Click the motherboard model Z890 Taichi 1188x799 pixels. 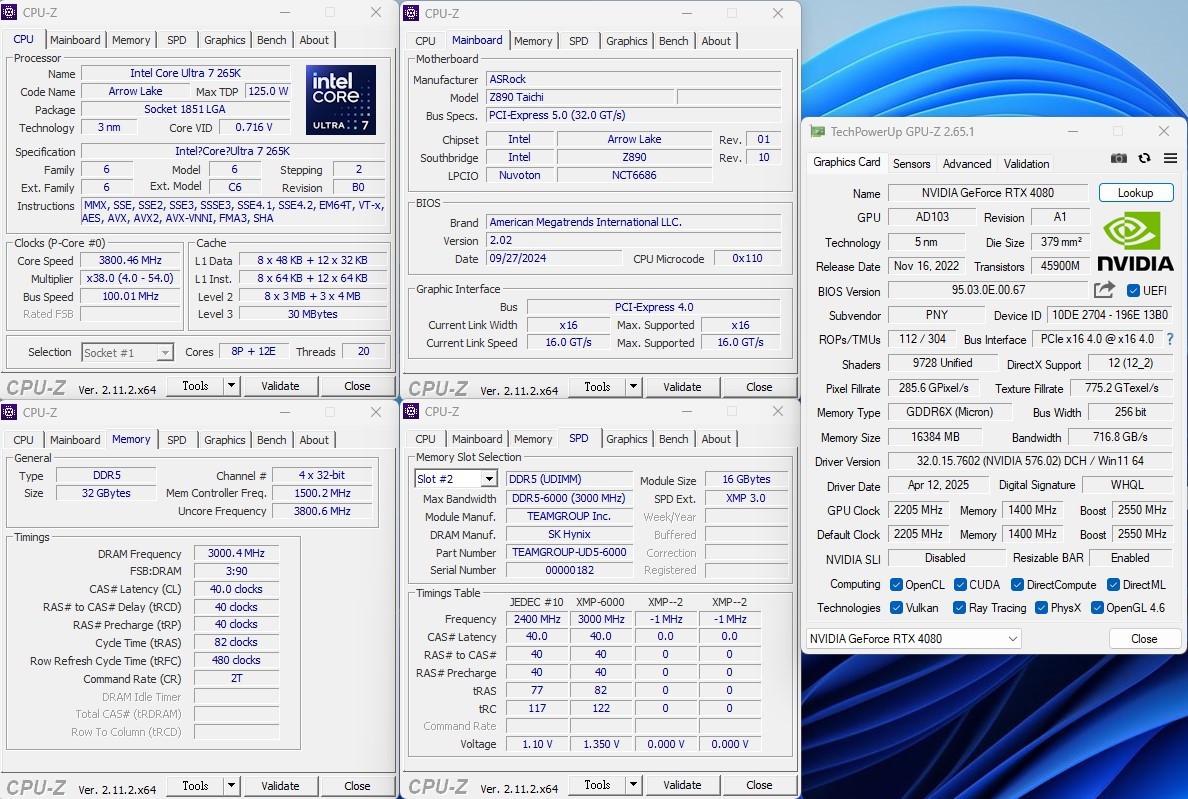tap(580, 97)
